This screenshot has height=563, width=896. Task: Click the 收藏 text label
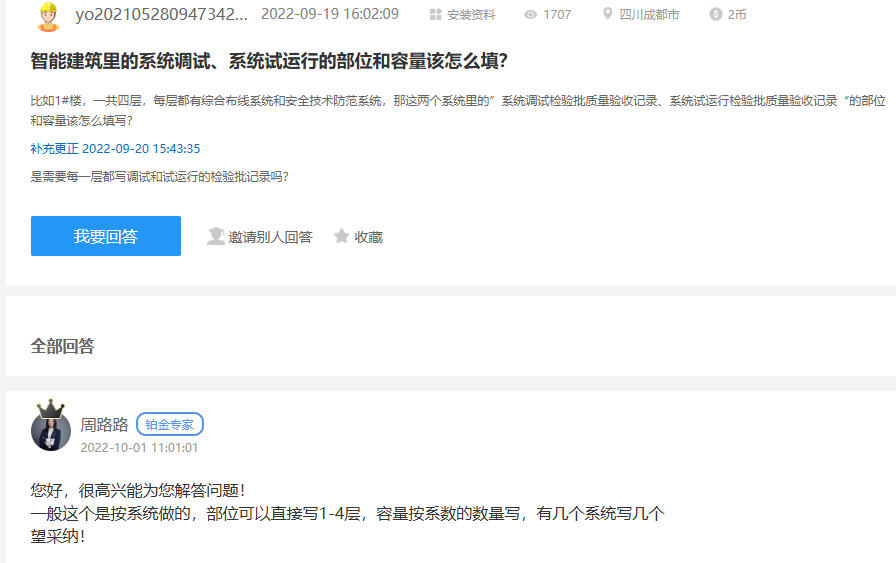click(368, 237)
